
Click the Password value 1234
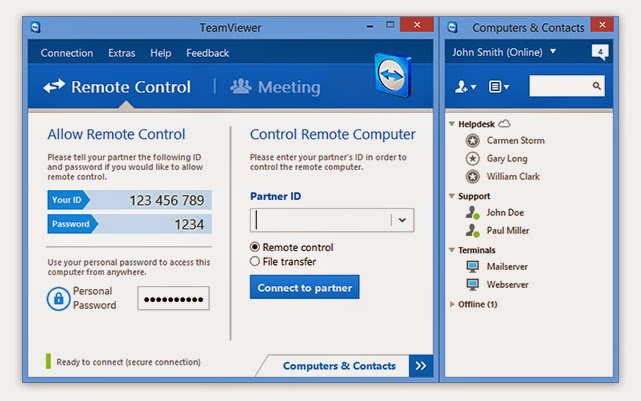[189, 224]
